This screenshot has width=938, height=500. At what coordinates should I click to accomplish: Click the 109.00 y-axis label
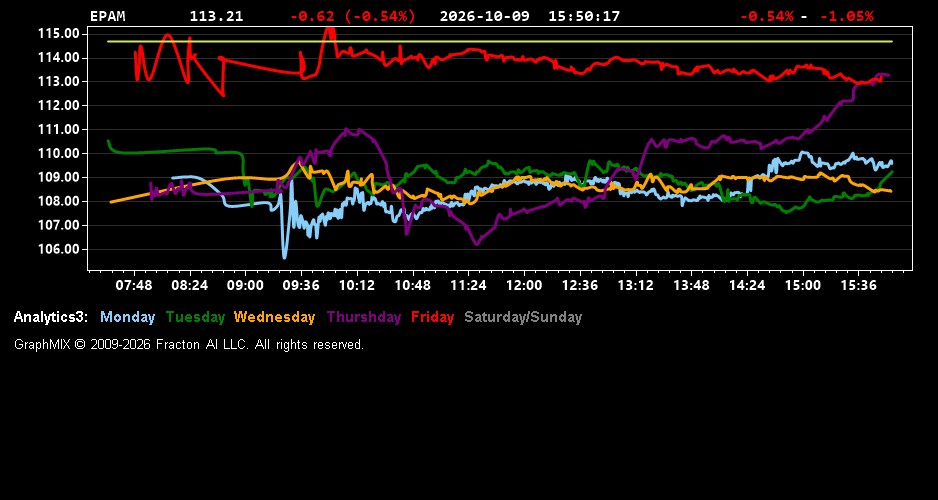59,177
